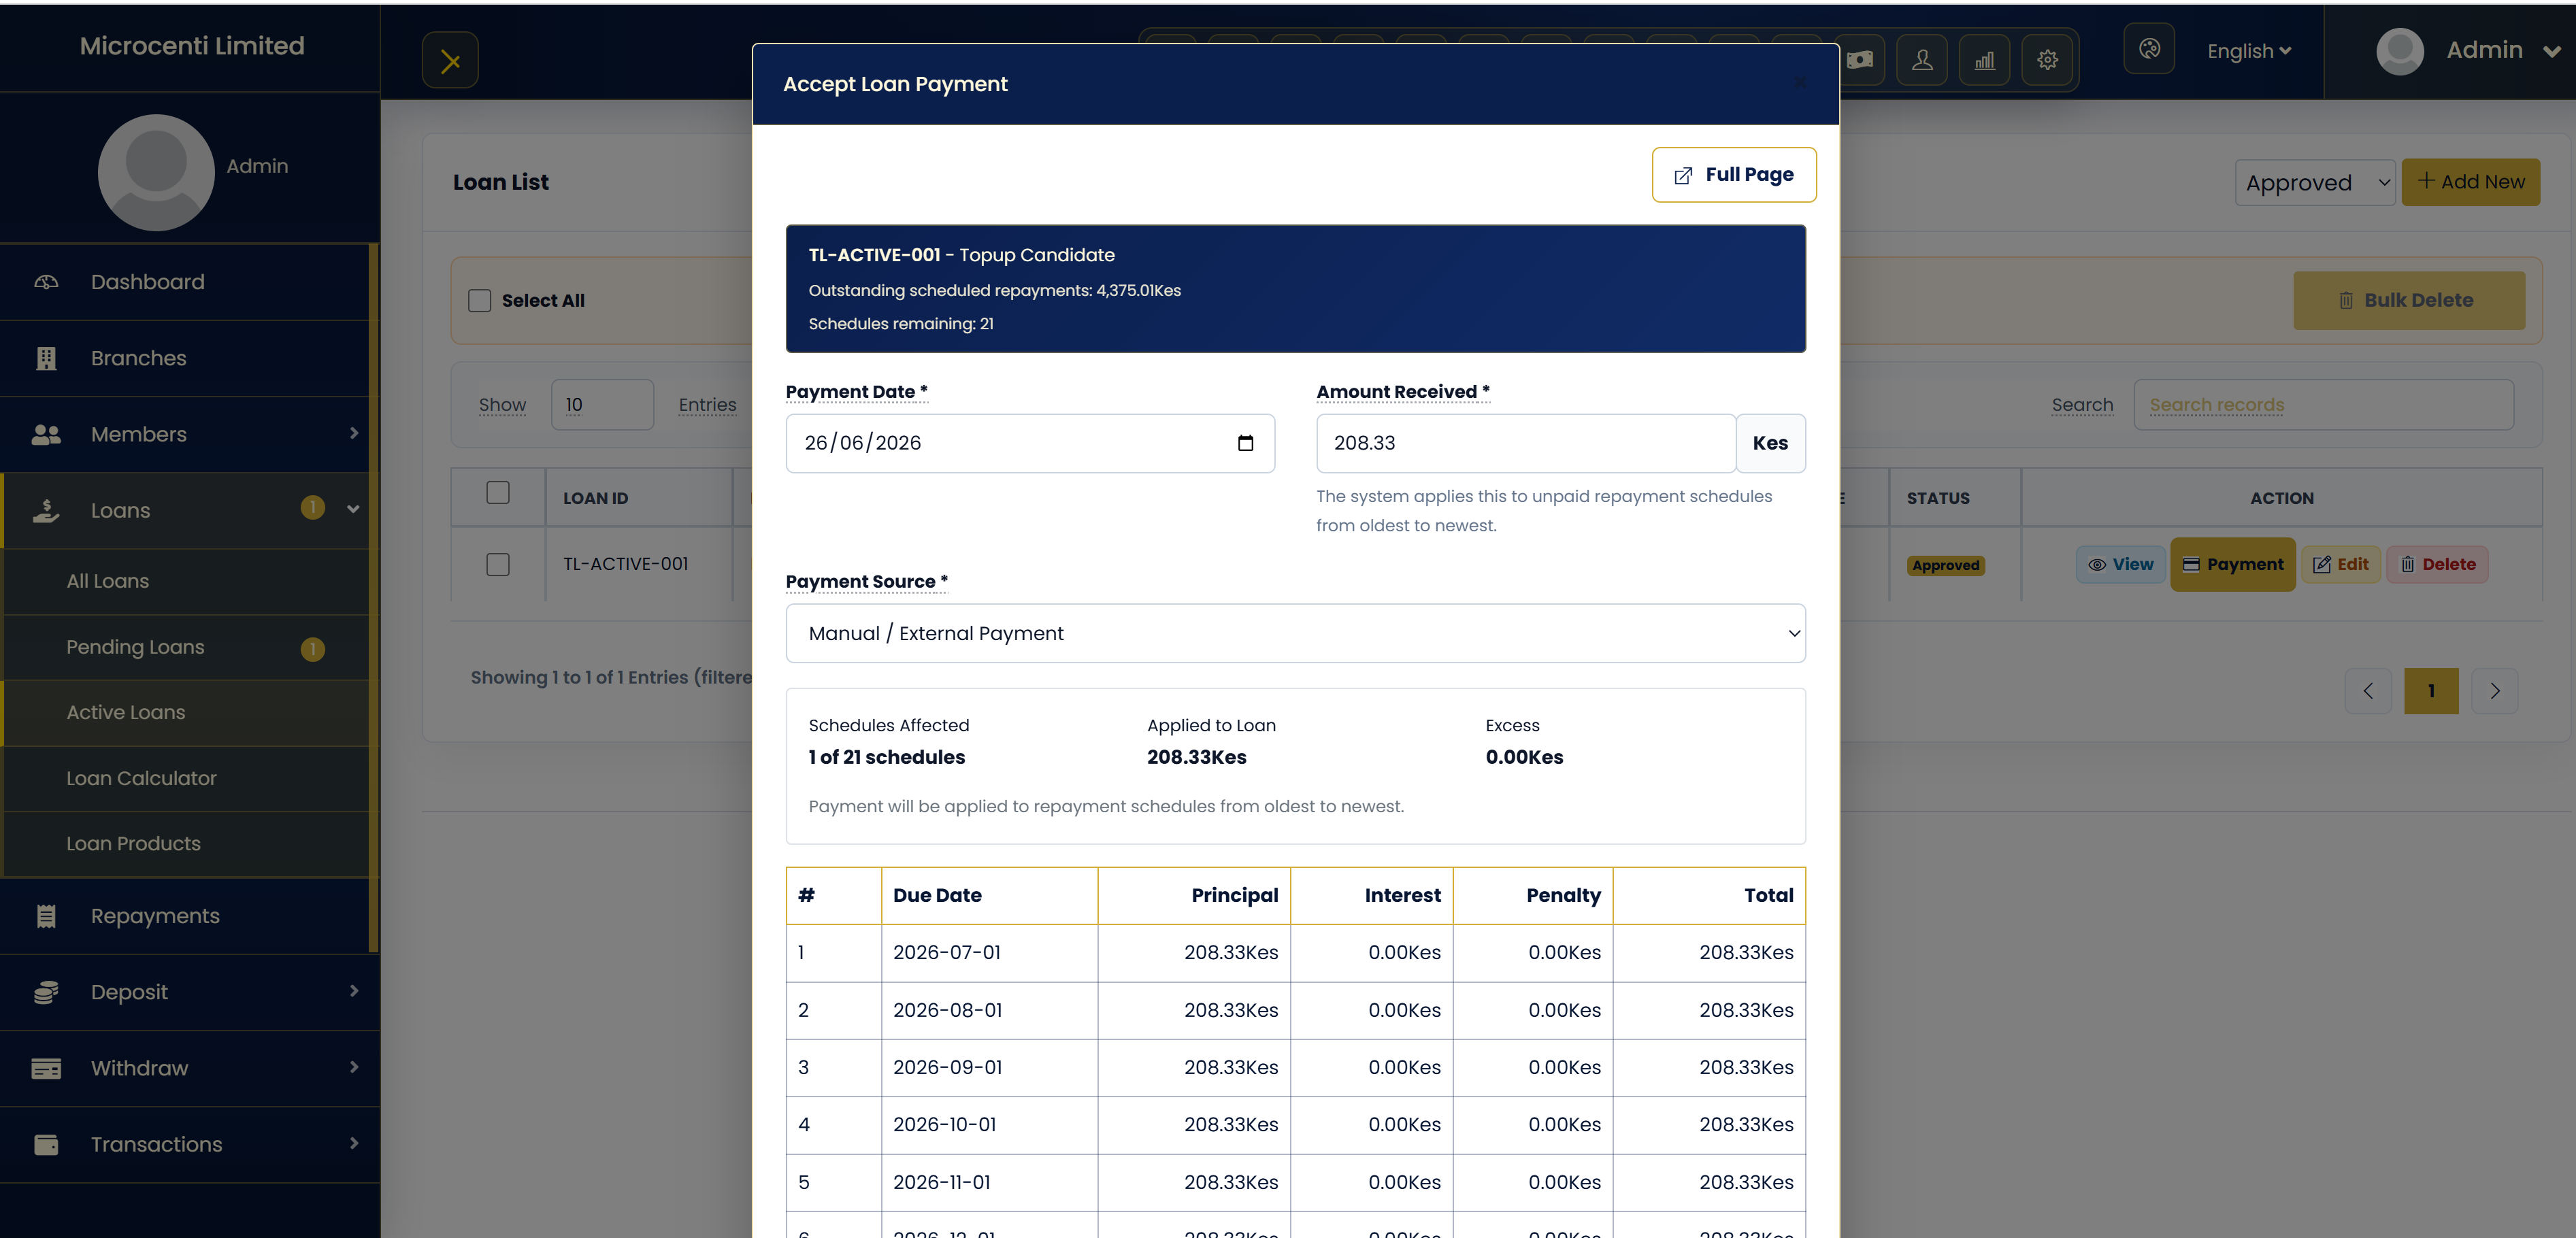Click Payment button for TL-ACTIVE-001
The width and height of the screenshot is (2576, 1238).
tap(2232, 565)
